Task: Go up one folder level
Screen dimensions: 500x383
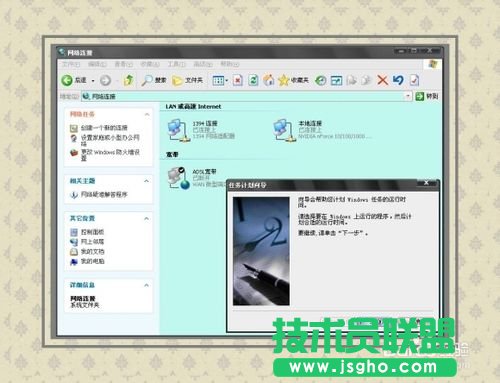Action: pyautogui.click(x=129, y=80)
